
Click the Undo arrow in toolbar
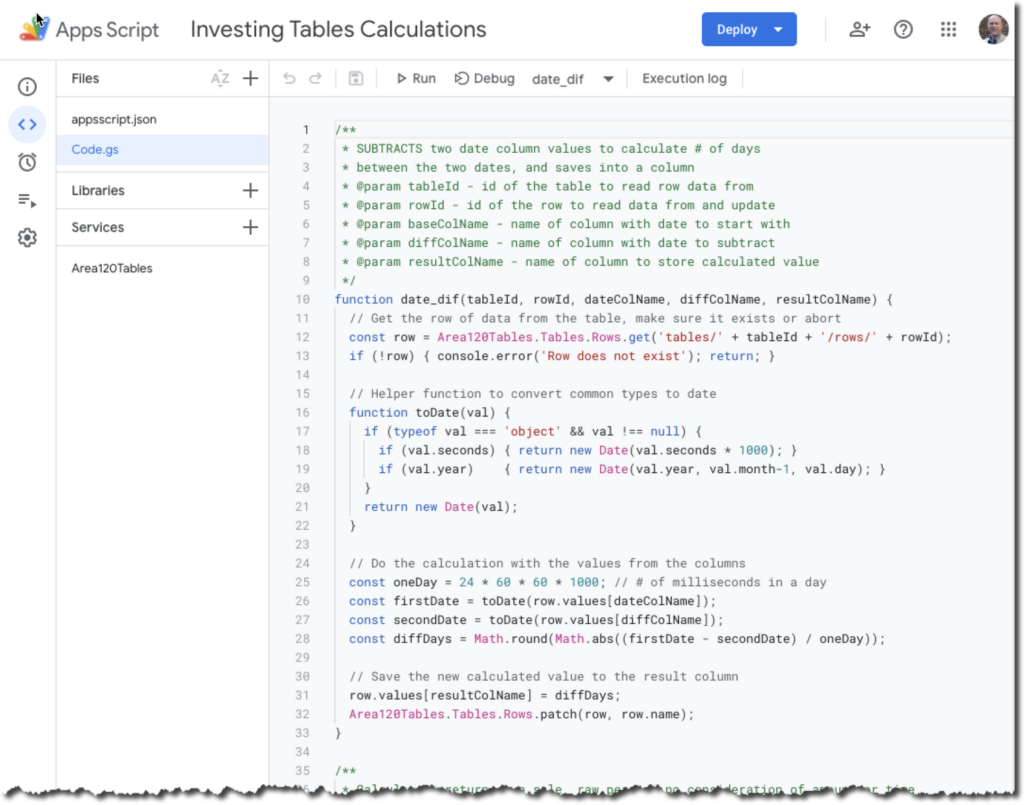pos(290,79)
